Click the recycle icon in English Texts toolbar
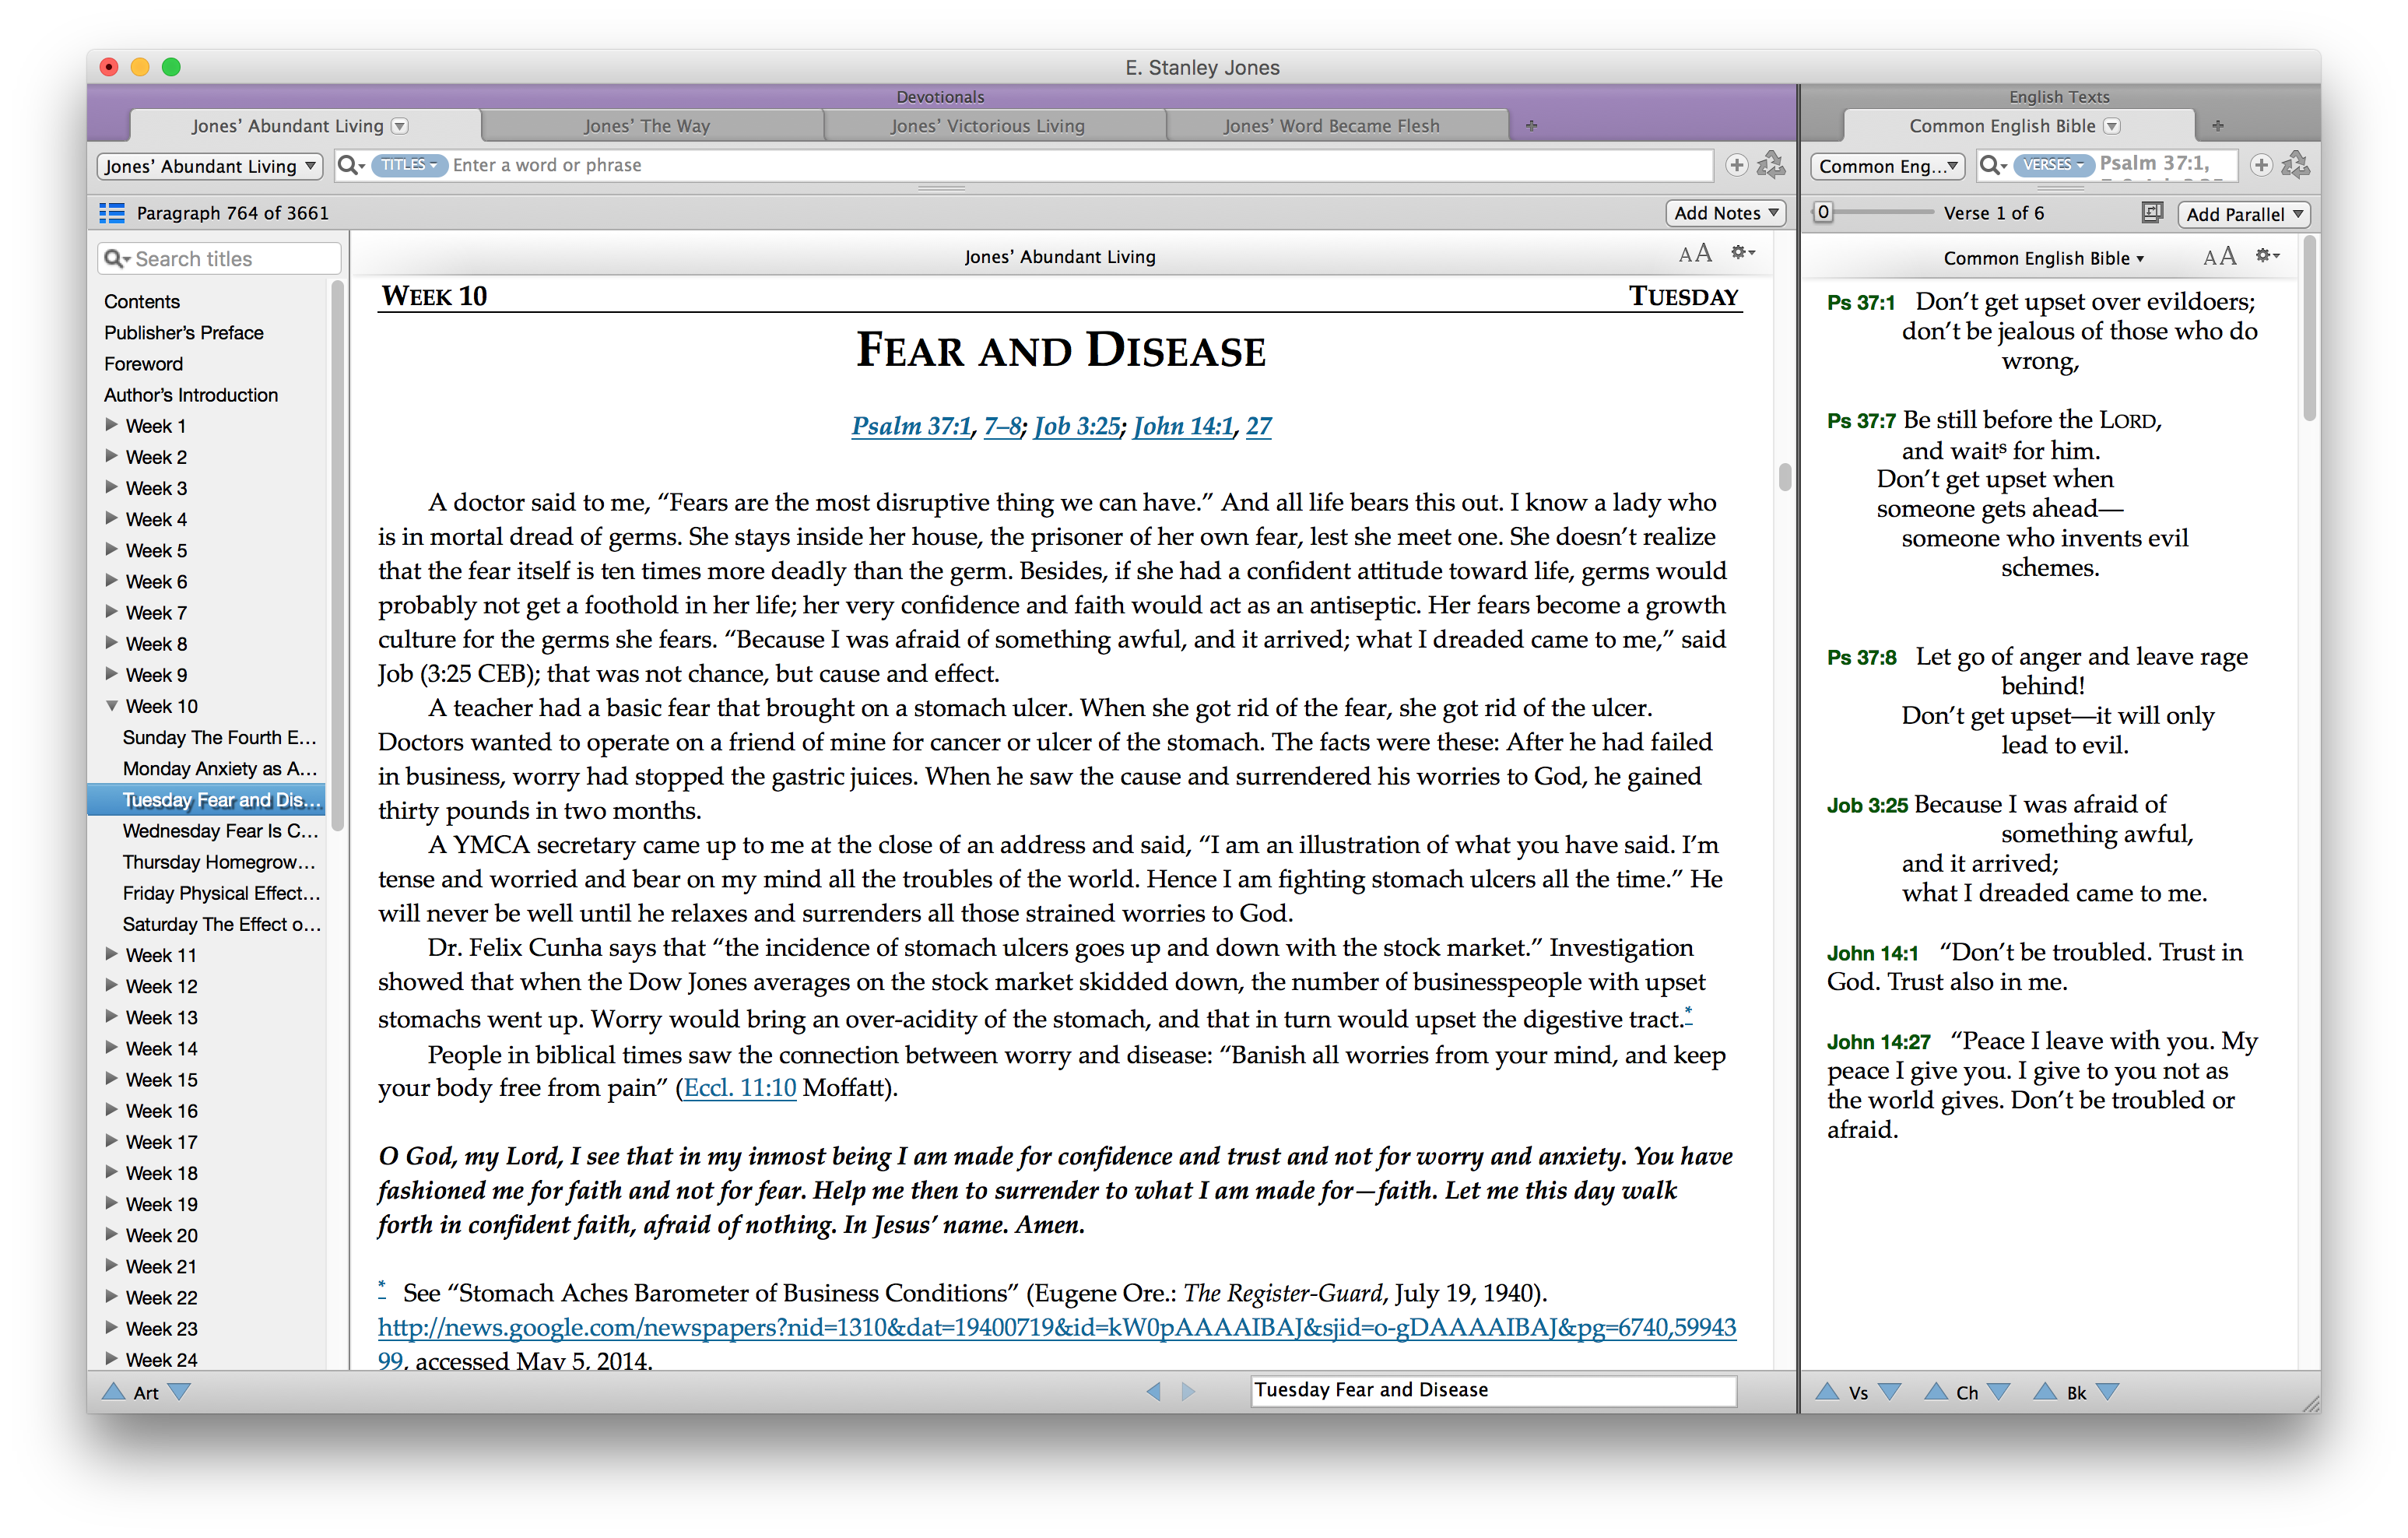Viewport: 2408px width, 1538px height. coord(2296,165)
